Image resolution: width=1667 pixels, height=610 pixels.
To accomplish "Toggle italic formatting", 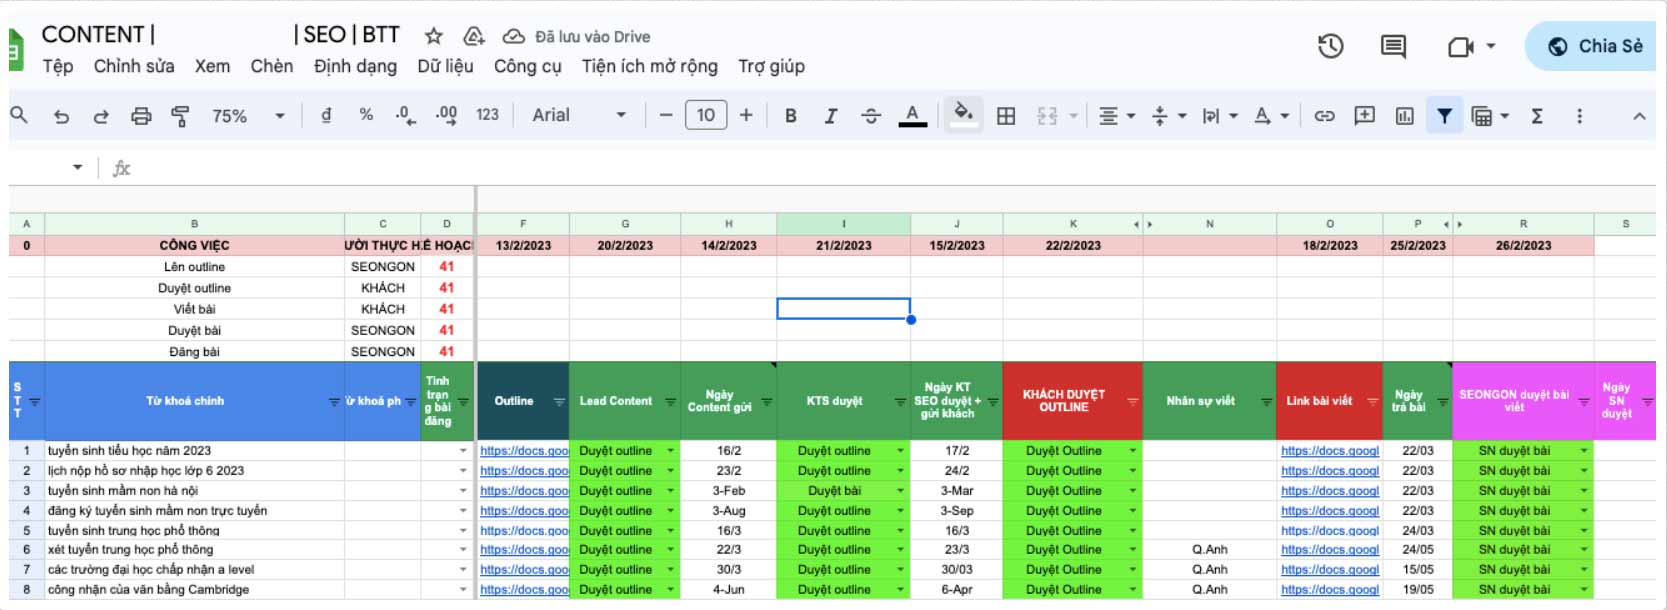I will click(830, 116).
